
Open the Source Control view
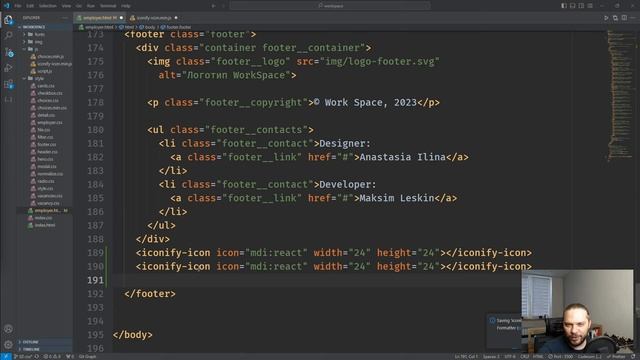(8, 52)
